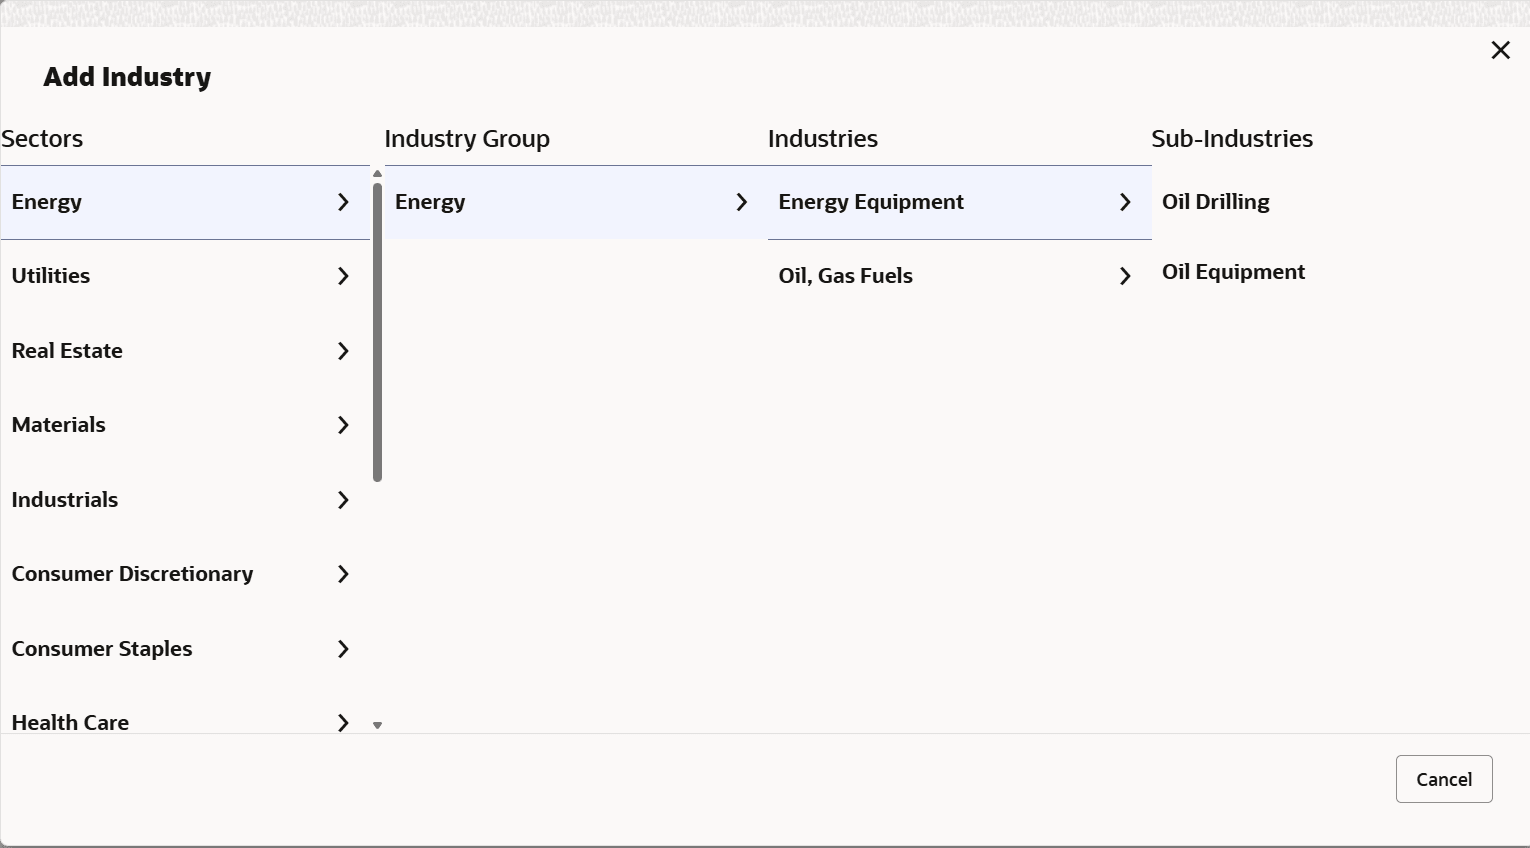This screenshot has height=848, width=1530.
Task: Click the scroll down arrow in Sectors
Action: point(377,725)
